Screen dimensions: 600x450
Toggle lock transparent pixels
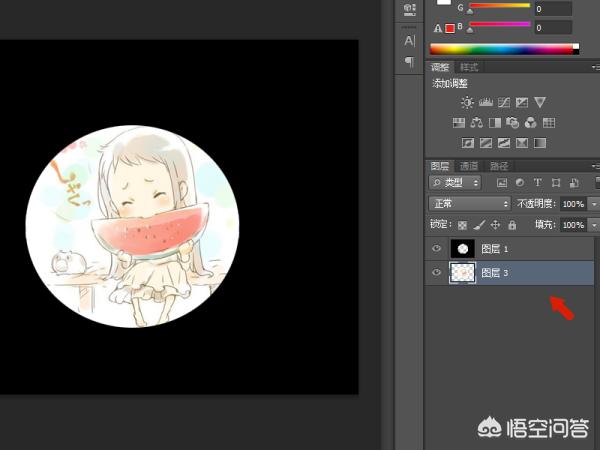click(462, 226)
